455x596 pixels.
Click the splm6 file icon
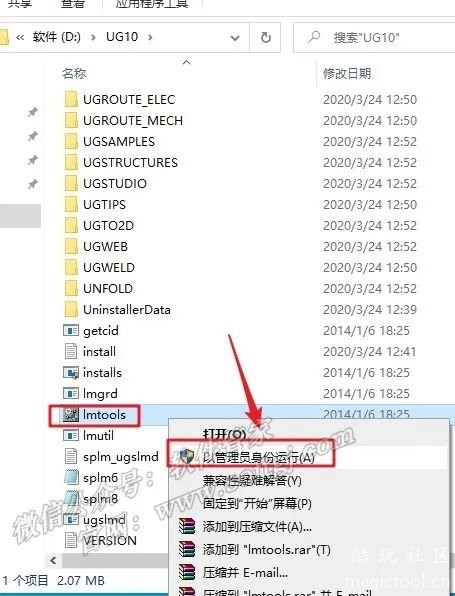[x=71, y=477]
